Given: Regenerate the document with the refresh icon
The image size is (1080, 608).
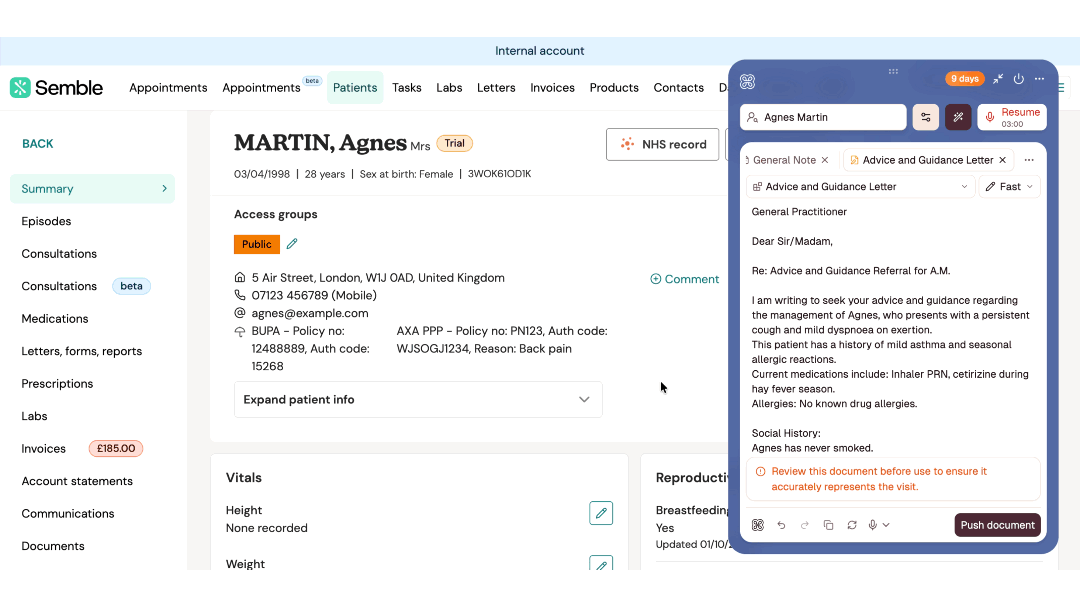Looking at the screenshot, I should point(852,525).
